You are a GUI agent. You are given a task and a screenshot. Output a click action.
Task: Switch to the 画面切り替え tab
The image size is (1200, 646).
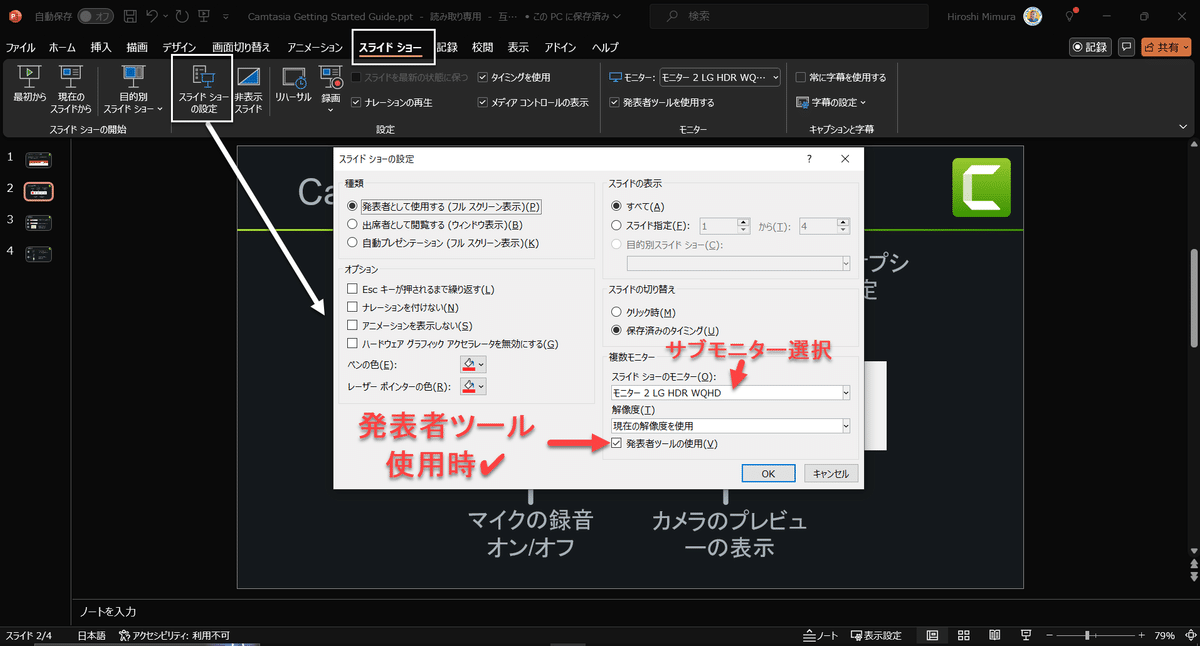[x=241, y=47]
